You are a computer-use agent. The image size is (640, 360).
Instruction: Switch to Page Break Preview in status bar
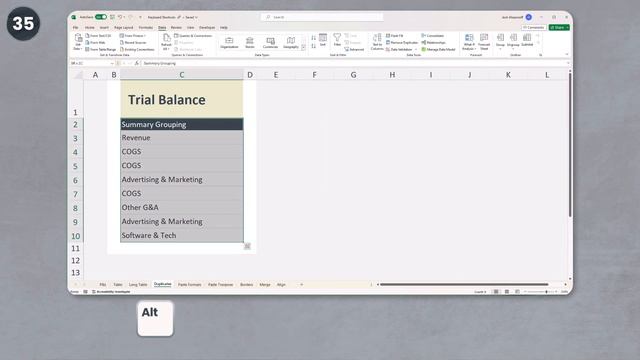[517, 291]
